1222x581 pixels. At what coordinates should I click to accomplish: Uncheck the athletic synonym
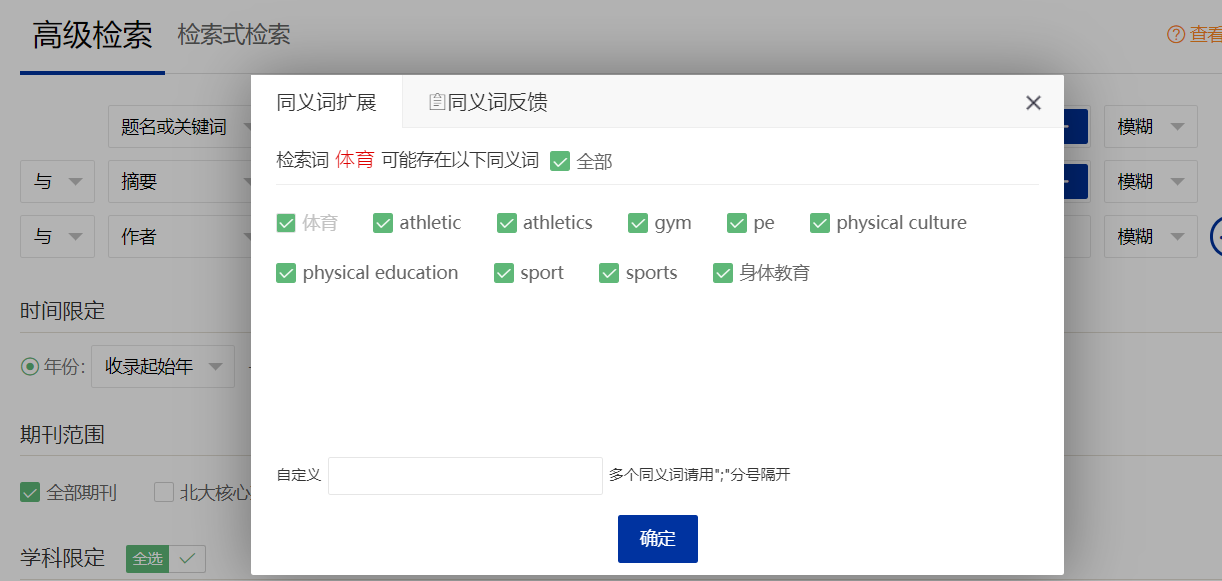coord(383,223)
